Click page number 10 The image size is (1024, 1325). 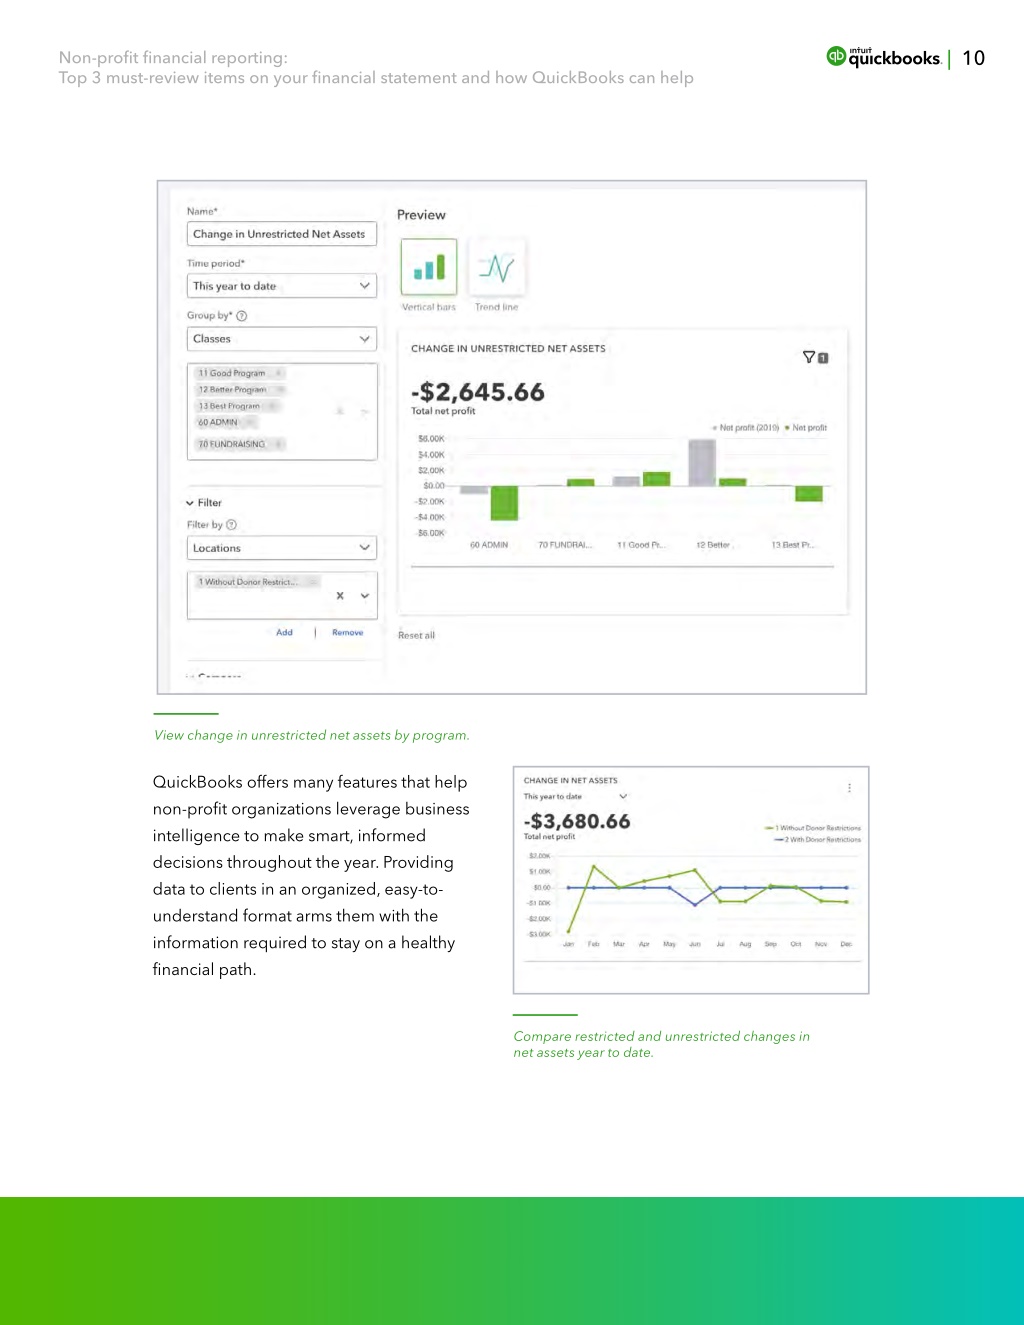[x=973, y=58]
